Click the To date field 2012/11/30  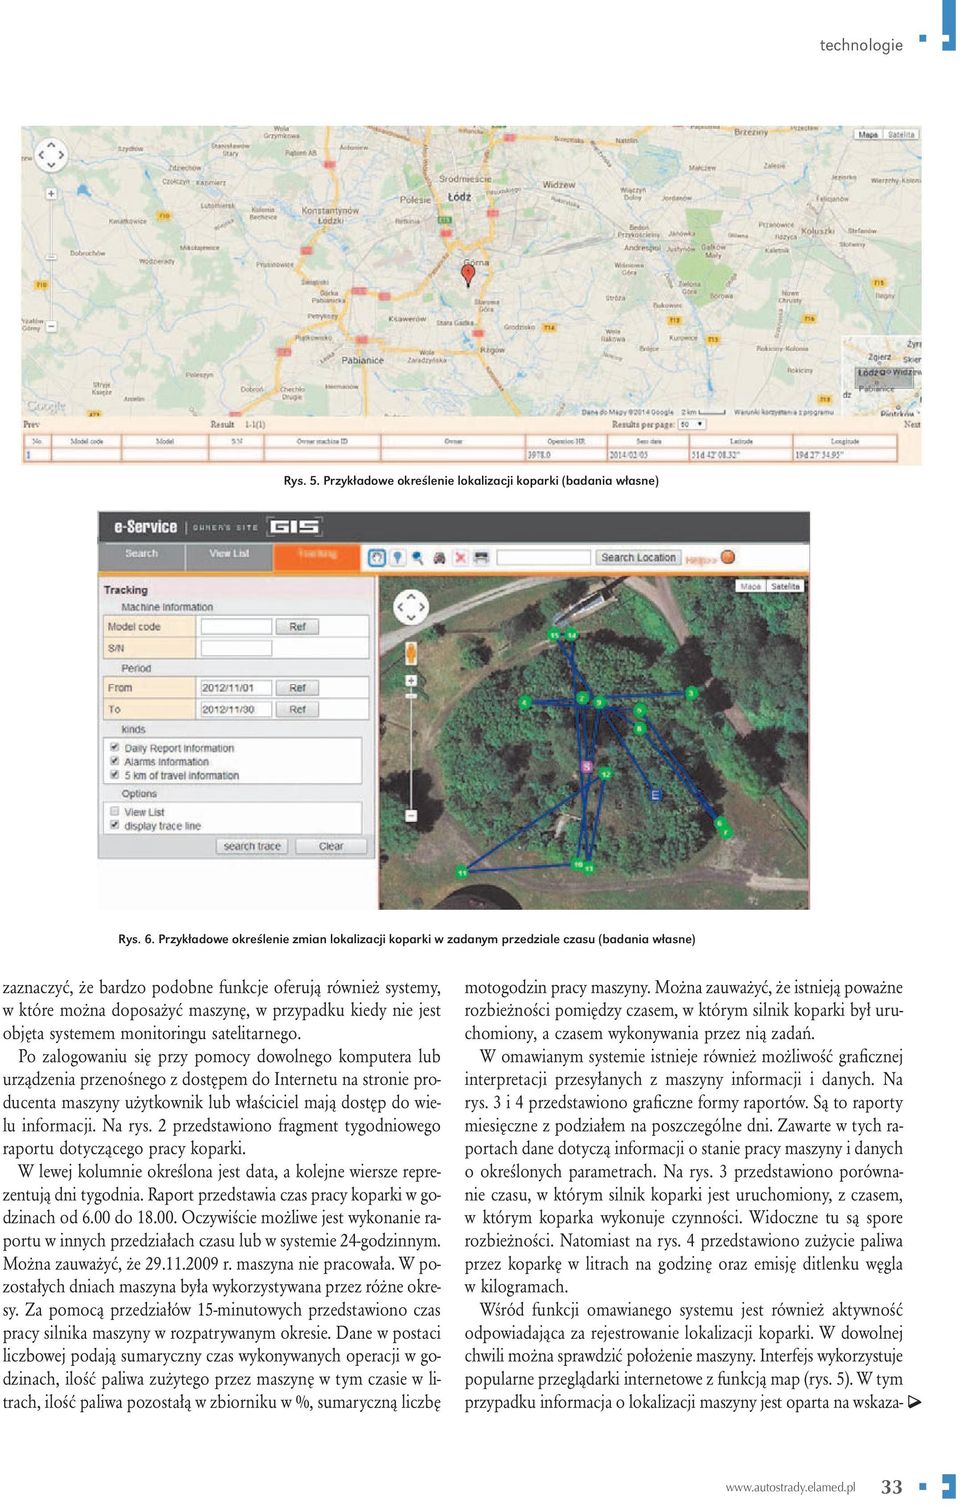pos(236,709)
